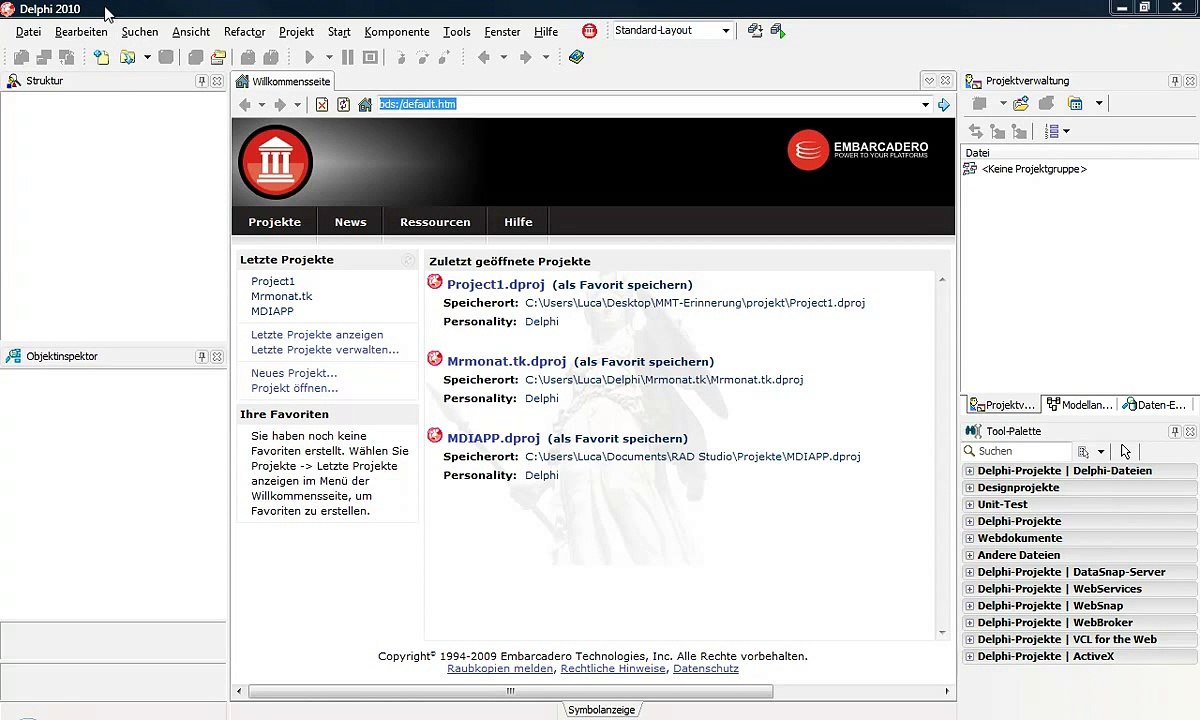The width and height of the screenshot is (1200, 720).
Task: Click the add project folder icon in Projektverwaltung
Action: pyautogui.click(x=1021, y=103)
